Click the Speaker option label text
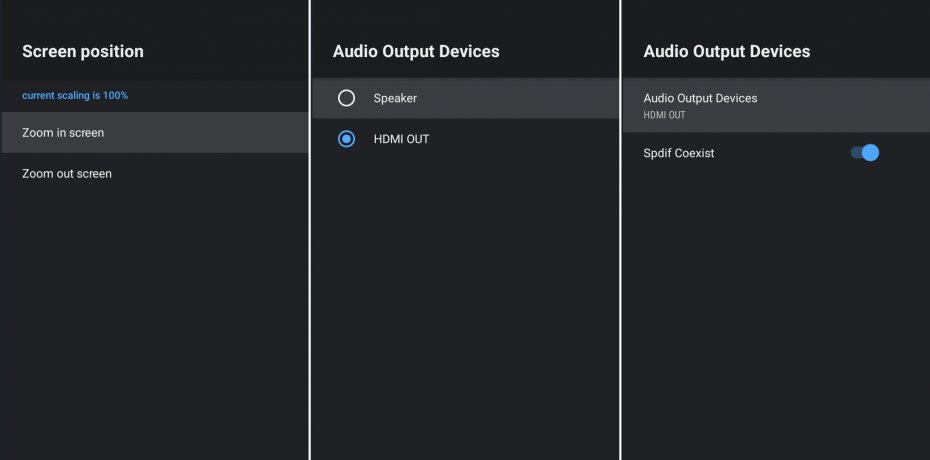The image size is (930, 460). click(x=395, y=98)
